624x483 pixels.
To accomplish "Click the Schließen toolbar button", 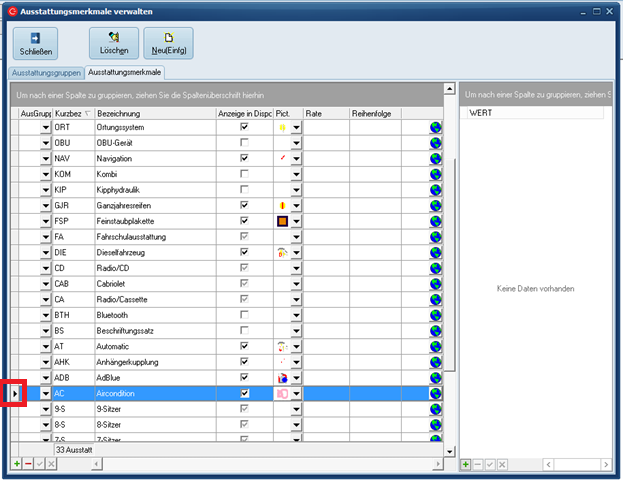I will tap(35, 43).
